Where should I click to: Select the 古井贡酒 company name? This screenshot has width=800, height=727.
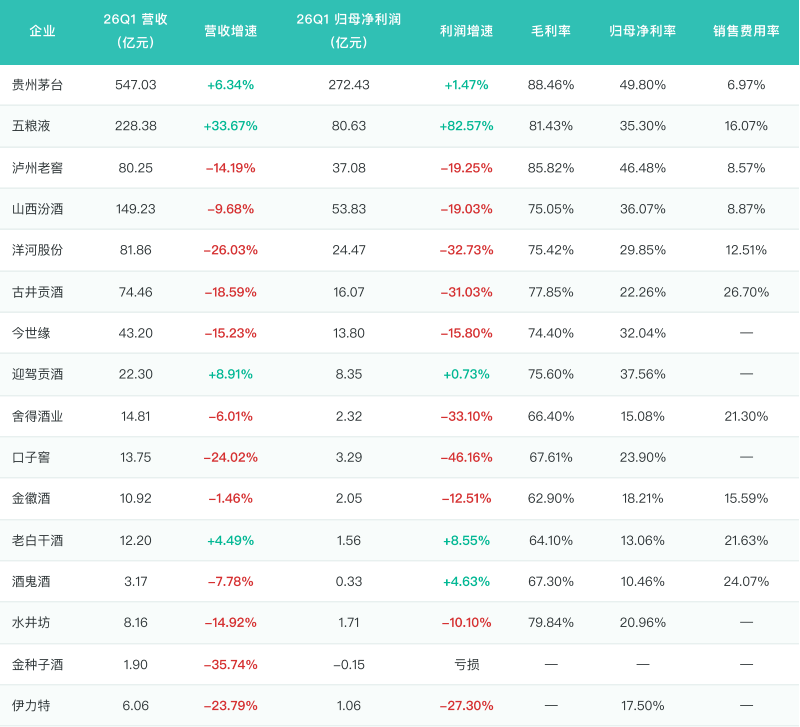(37, 292)
